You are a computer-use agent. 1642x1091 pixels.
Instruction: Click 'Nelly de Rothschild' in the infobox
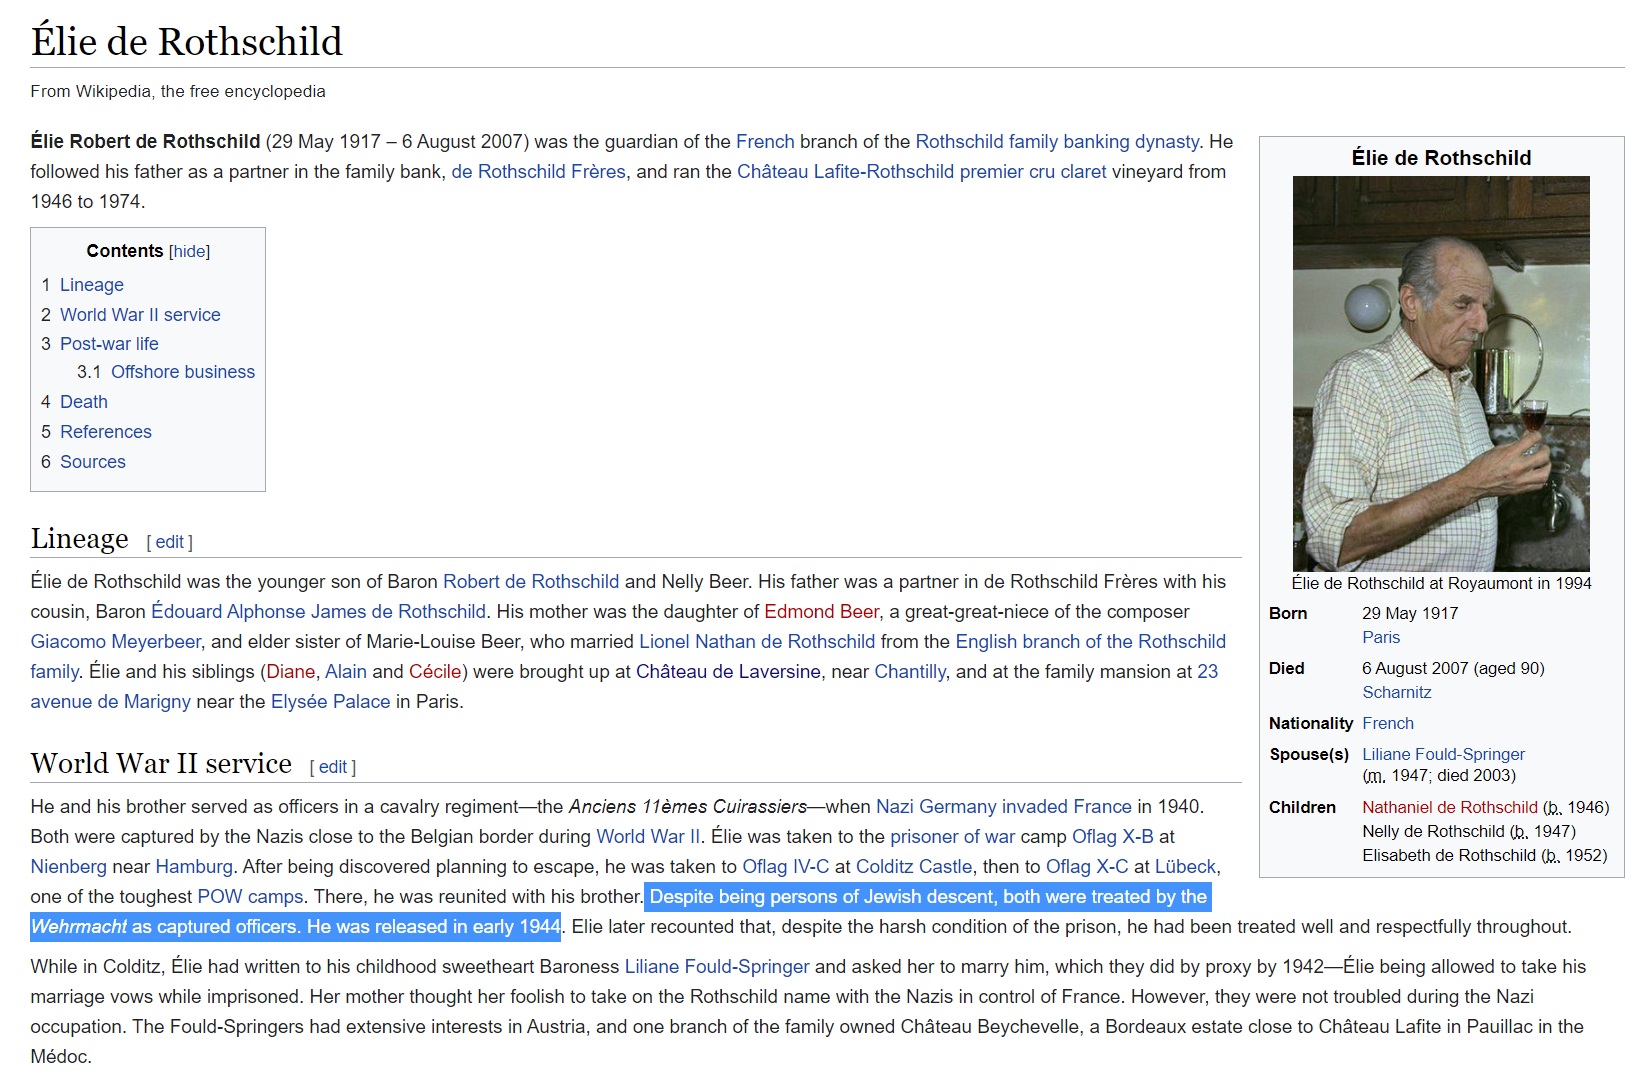(x=1433, y=832)
